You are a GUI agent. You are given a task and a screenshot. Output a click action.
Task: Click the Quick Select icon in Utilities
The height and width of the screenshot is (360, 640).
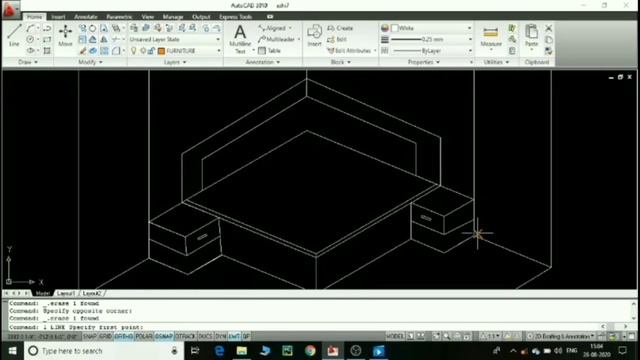(512, 28)
